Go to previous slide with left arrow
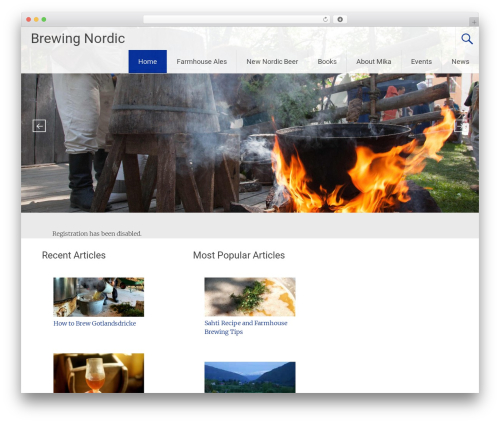Image resolution: width=500 pixels, height=423 pixels. tap(39, 126)
